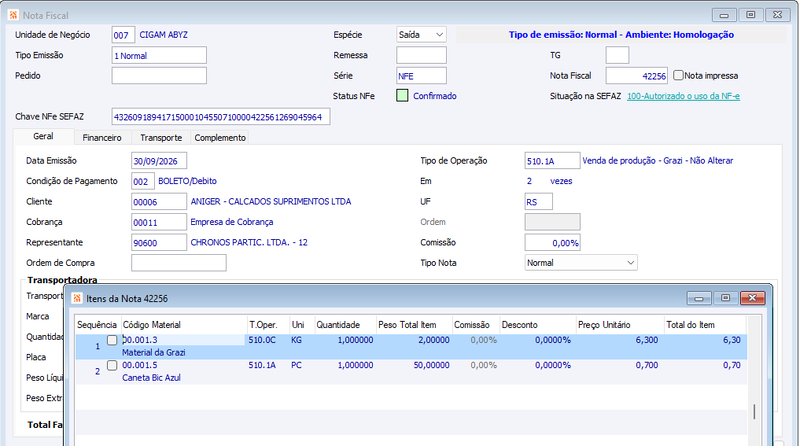The image size is (800, 446).
Task: Click the Cliente code field 00006
Action: (159, 202)
